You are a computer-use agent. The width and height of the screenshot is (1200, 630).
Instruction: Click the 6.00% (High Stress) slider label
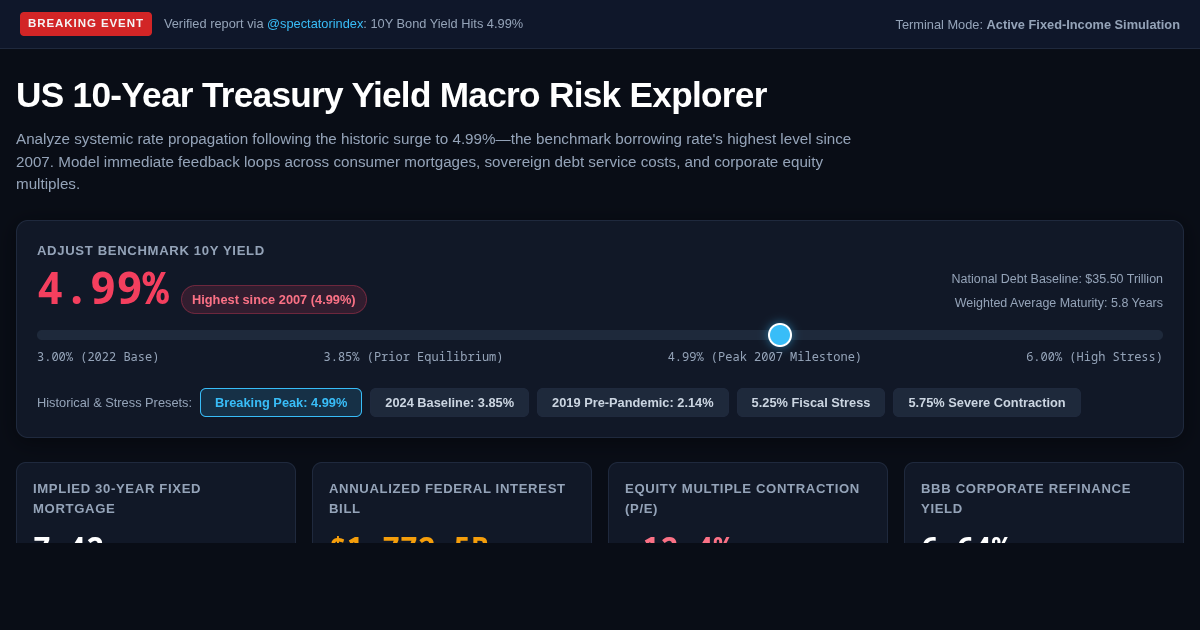point(1094,357)
